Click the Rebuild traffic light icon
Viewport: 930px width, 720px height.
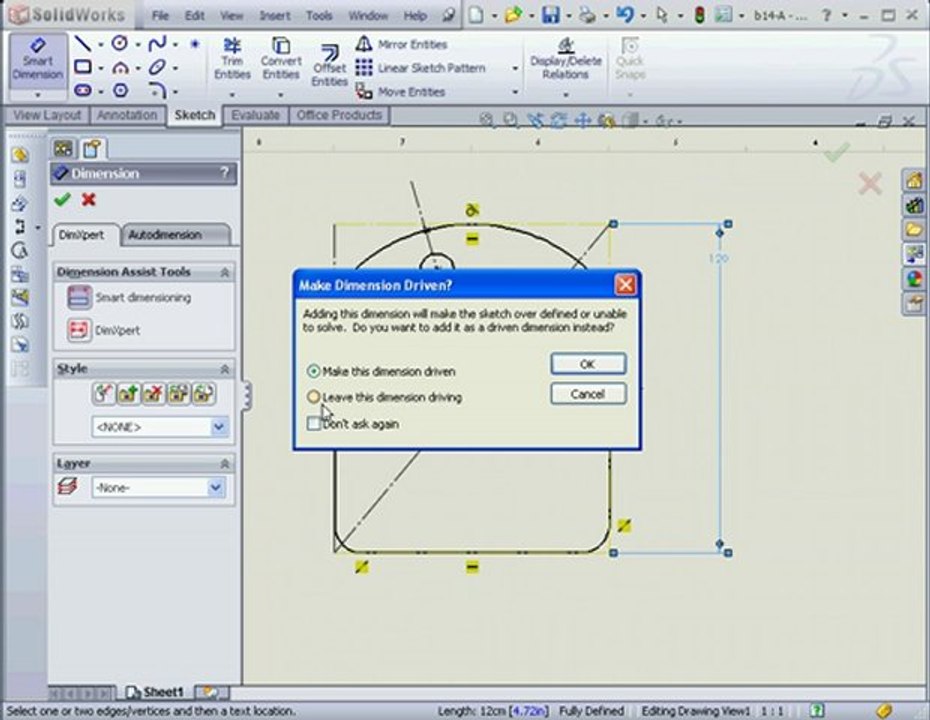(x=699, y=15)
